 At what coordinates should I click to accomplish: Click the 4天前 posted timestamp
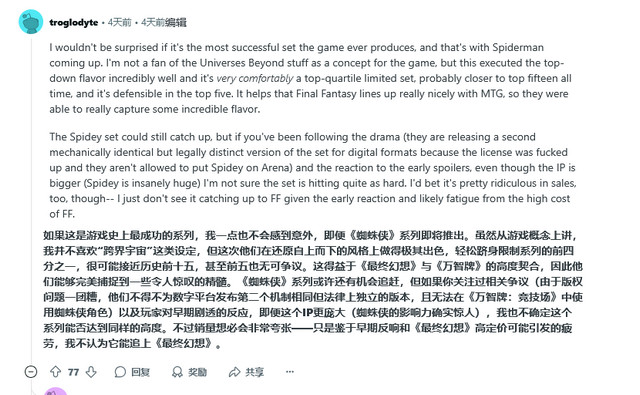point(120,22)
